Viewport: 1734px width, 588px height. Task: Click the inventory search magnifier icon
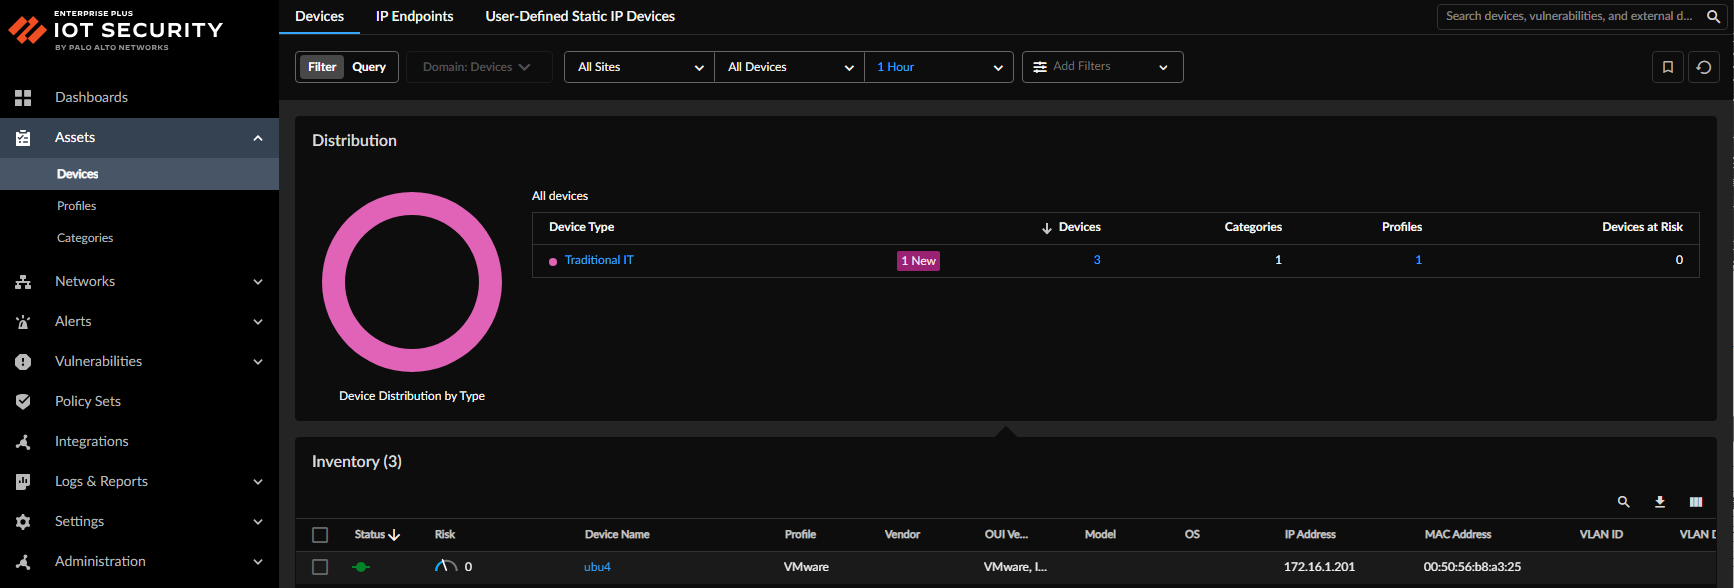(1624, 502)
